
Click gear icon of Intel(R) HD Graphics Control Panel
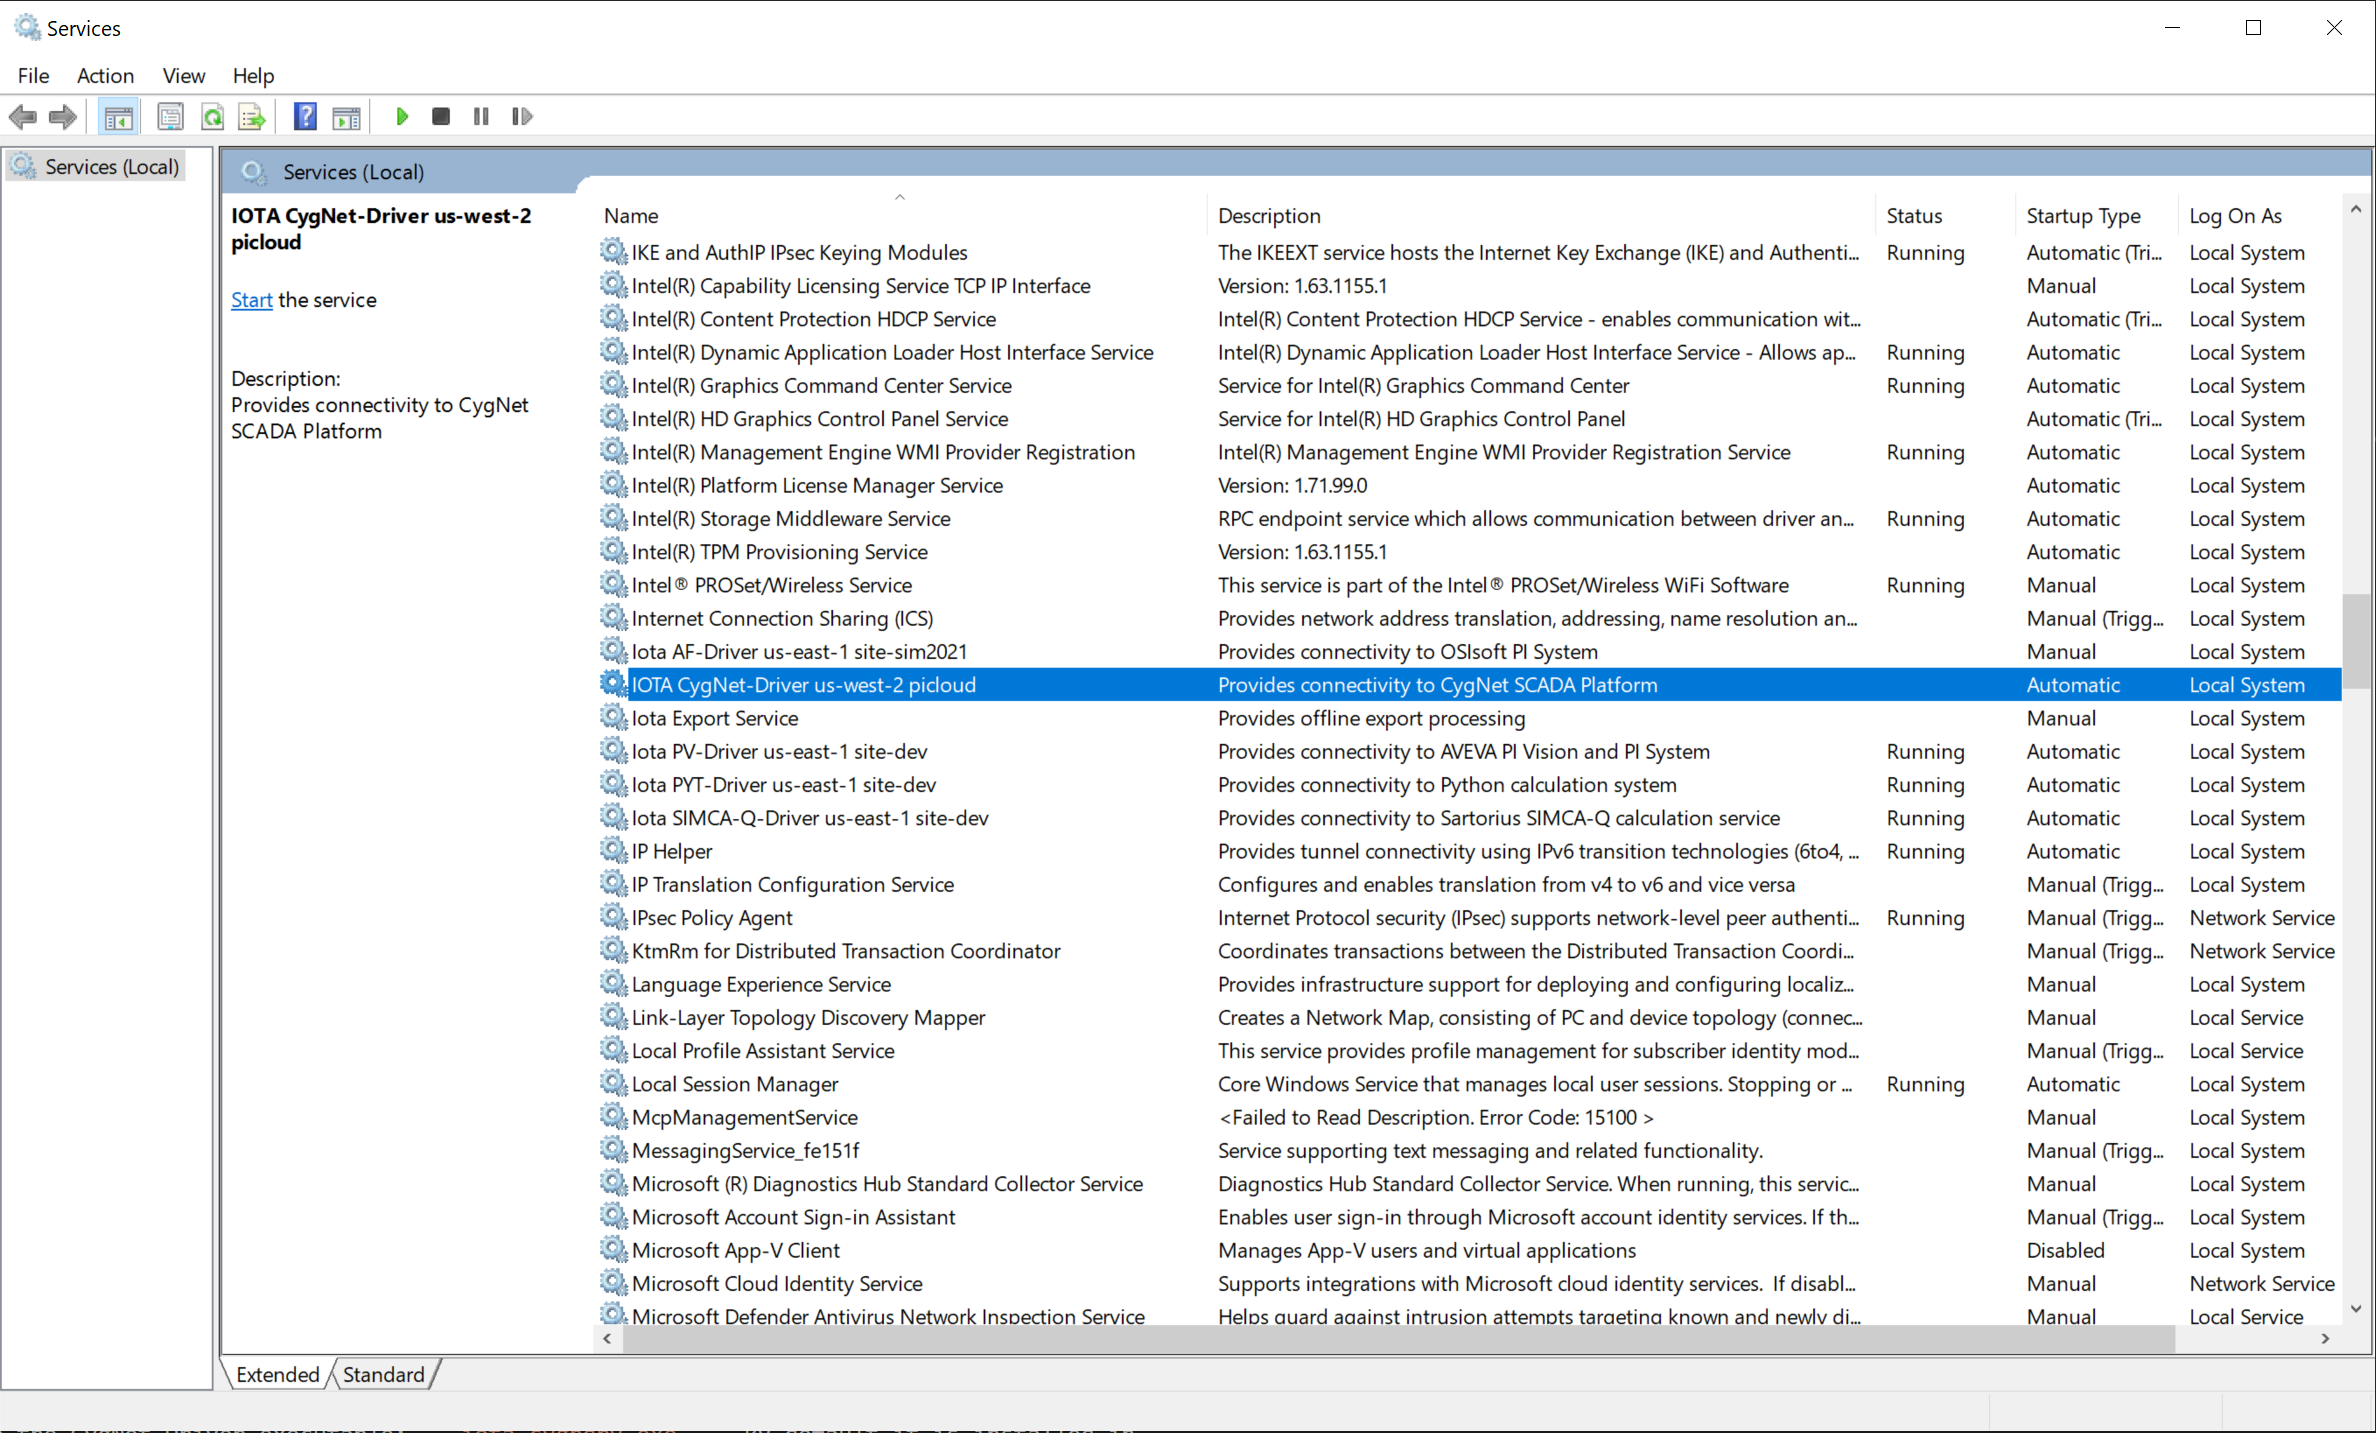[613, 418]
